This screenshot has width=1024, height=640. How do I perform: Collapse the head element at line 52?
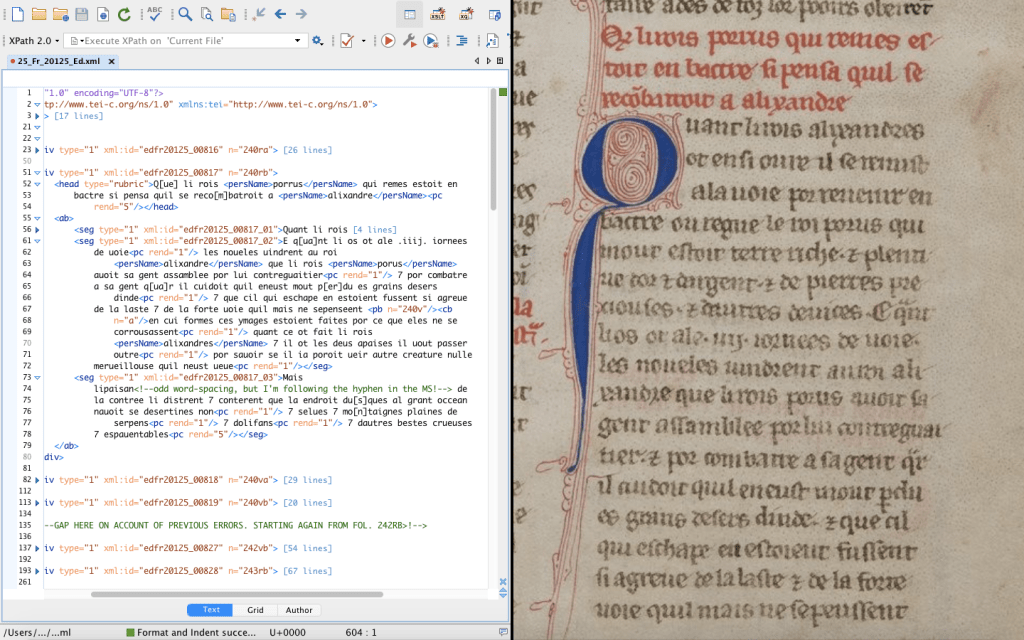point(37,184)
